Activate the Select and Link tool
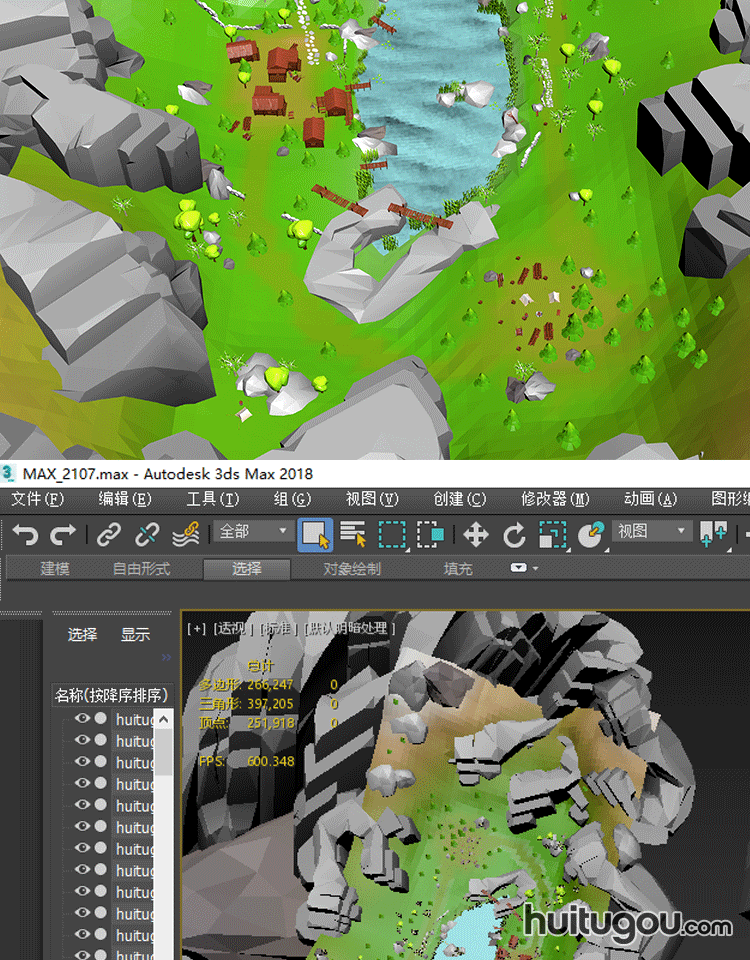750x960 pixels. (x=109, y=535)
